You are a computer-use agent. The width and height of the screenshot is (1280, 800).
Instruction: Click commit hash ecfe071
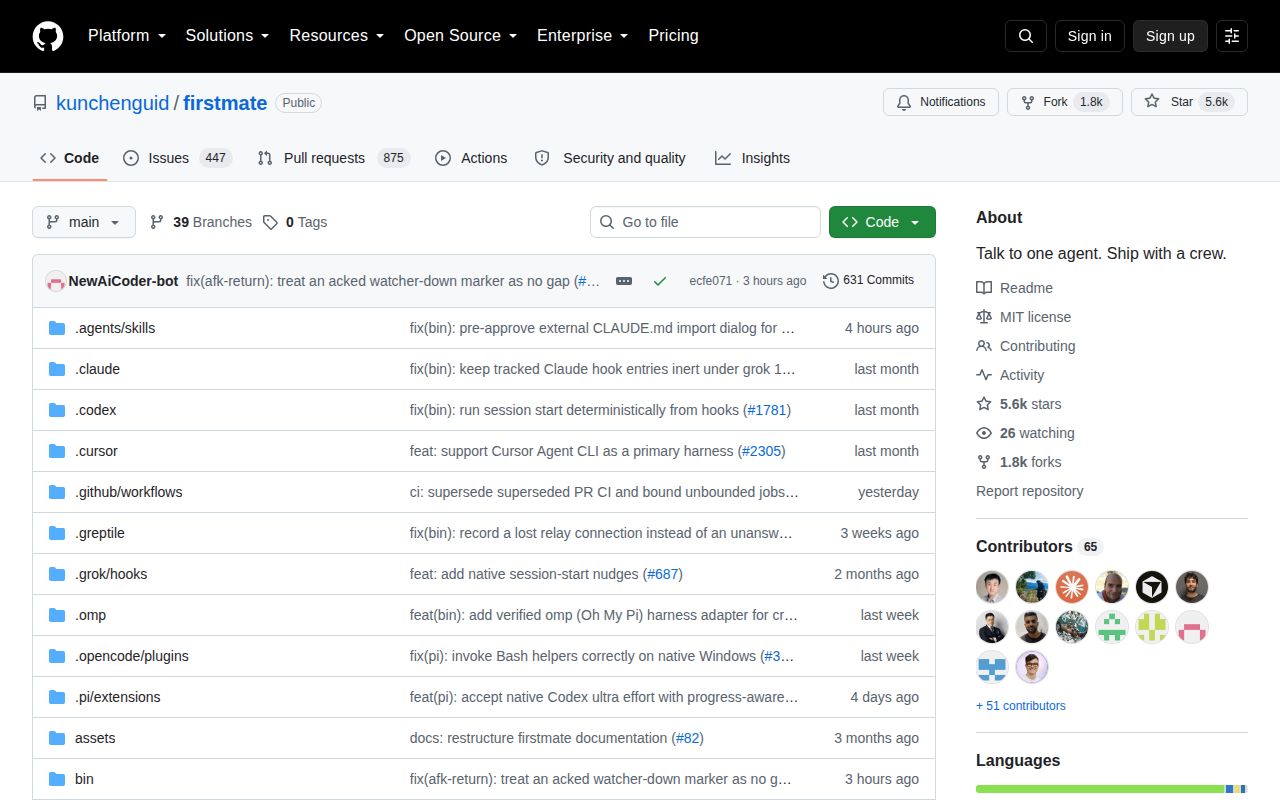[x=710, y=281]
